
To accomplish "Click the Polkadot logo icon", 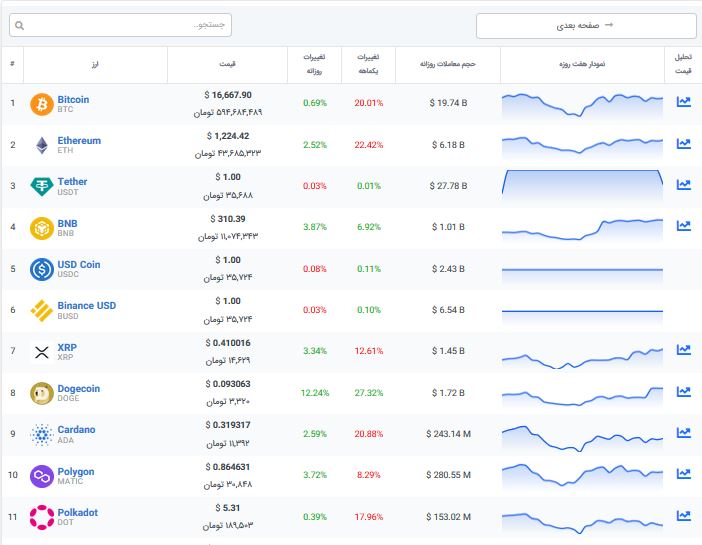I will tap(42, 517).
